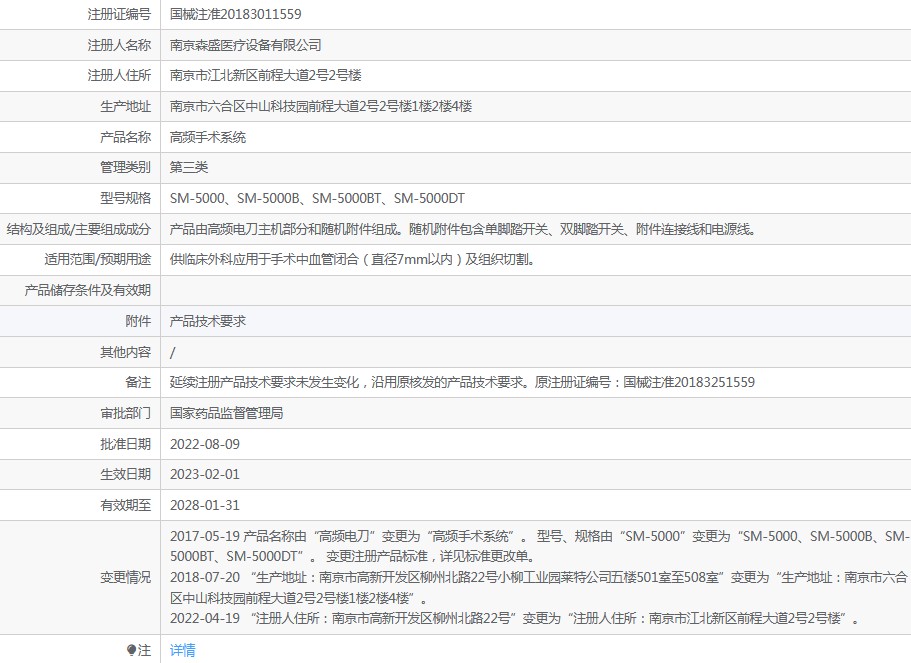Select the 2017-05-19 change record line
Image resolution: width=911 pixels, height=663 pixels.
[539, 546]
